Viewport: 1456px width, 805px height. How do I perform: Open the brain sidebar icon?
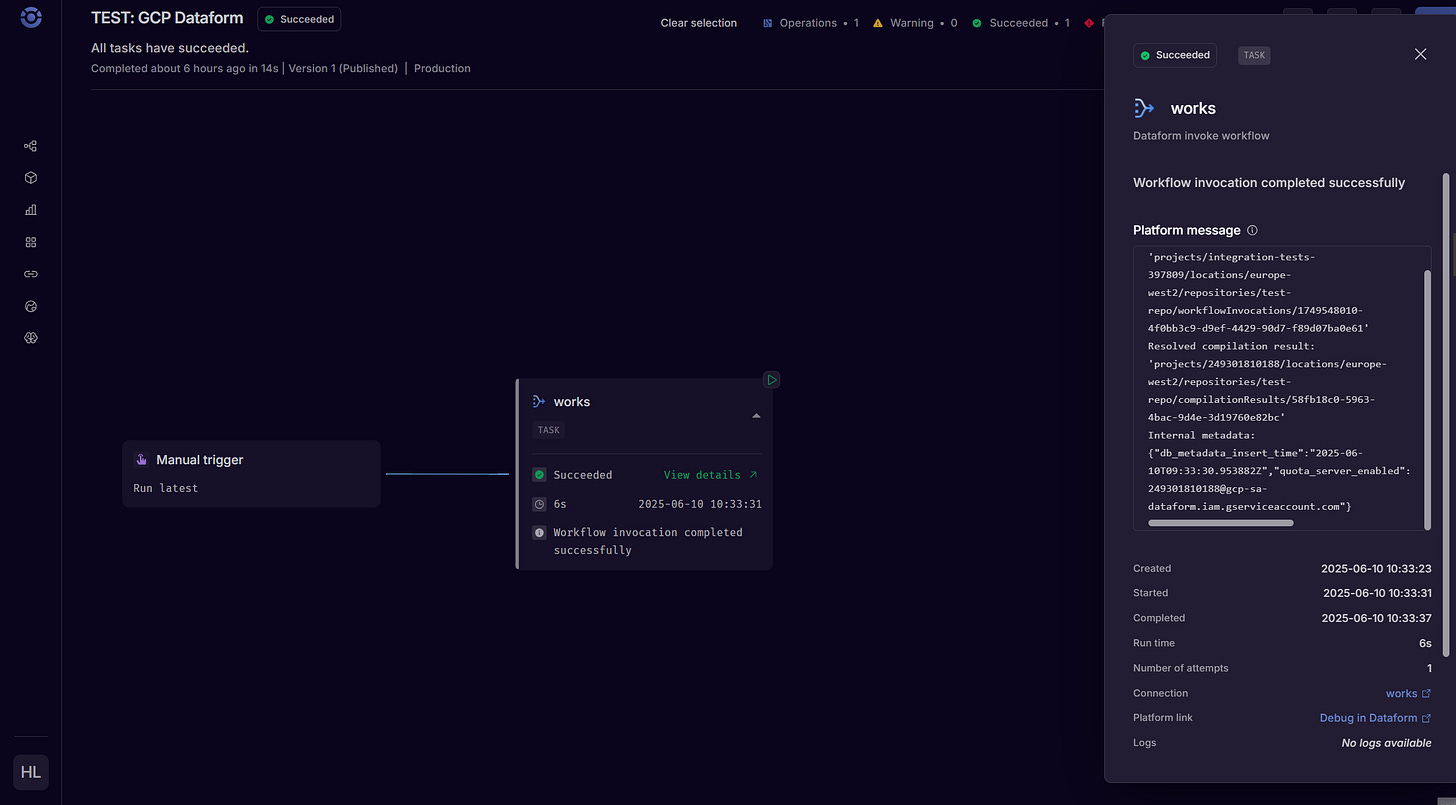31,338
